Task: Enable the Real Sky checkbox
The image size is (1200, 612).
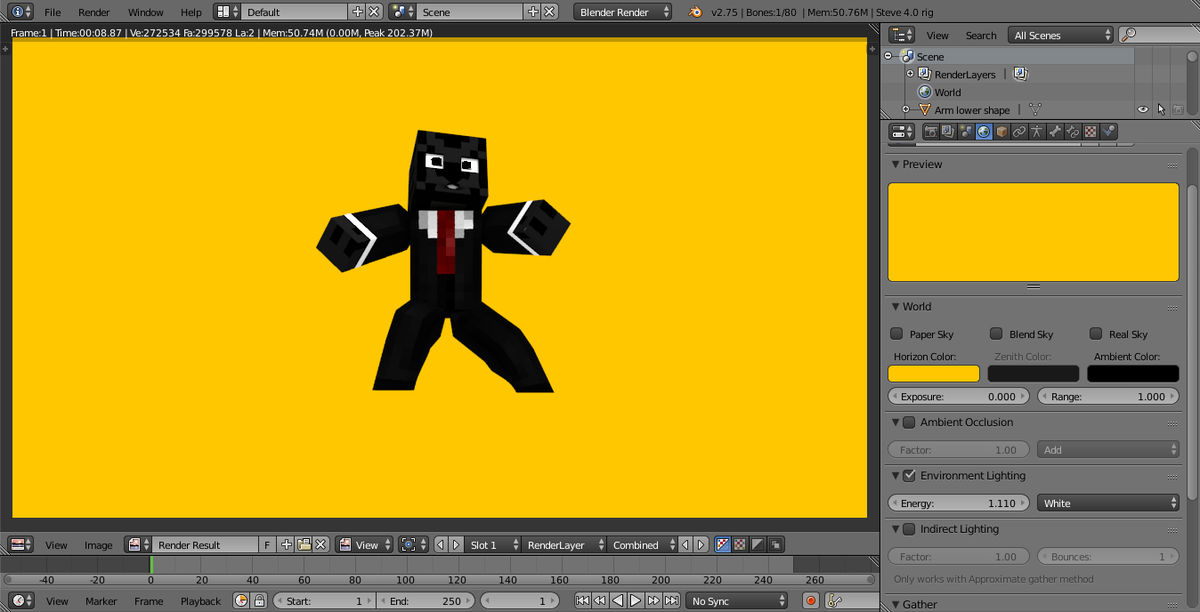Action: click(x=1096, y=334)
